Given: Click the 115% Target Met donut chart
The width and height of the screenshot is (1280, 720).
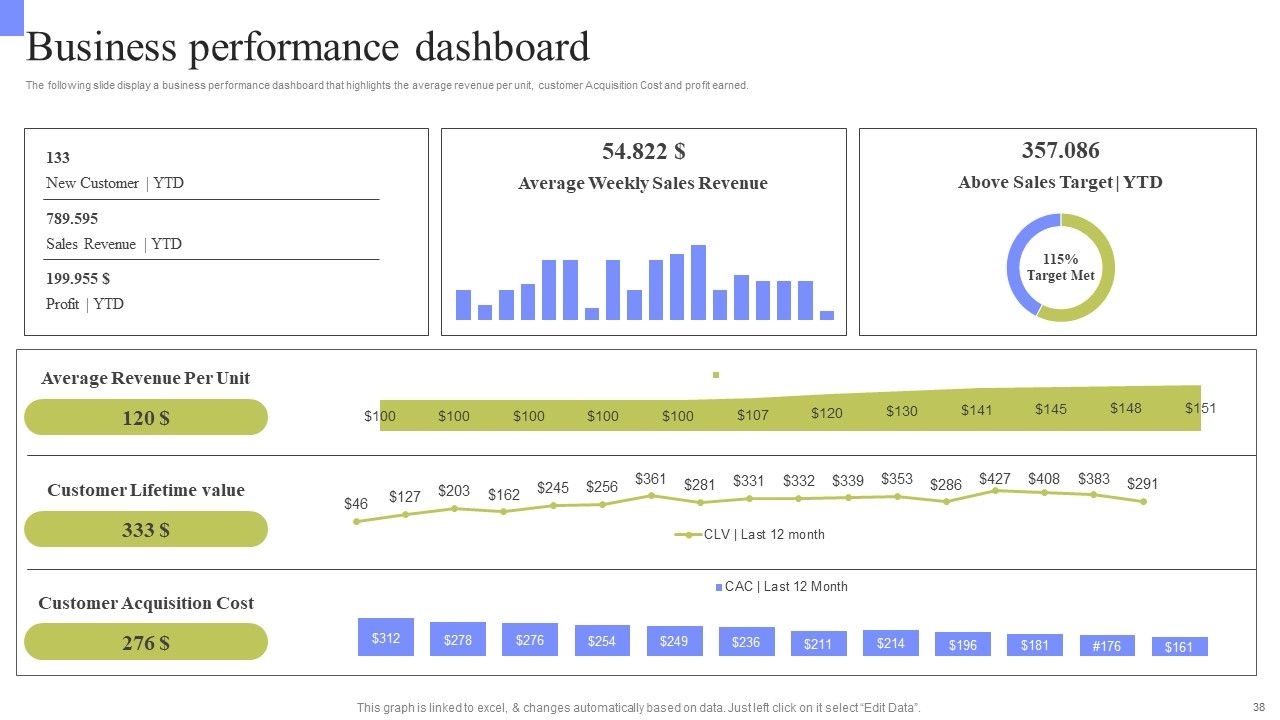Looking at the screenshot, I should coord(1060,268).
